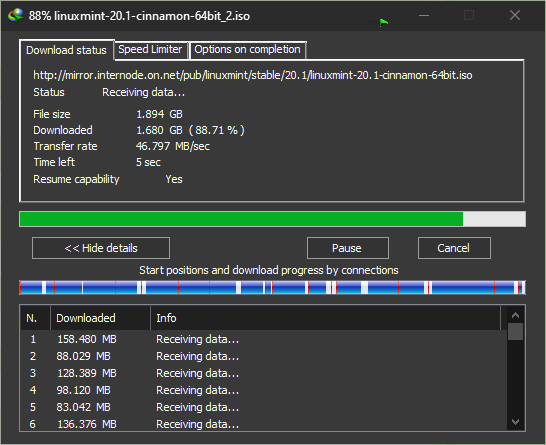Cancel the download
The width and height of the screenshot is (546, 445).
[x=454, y=248]
